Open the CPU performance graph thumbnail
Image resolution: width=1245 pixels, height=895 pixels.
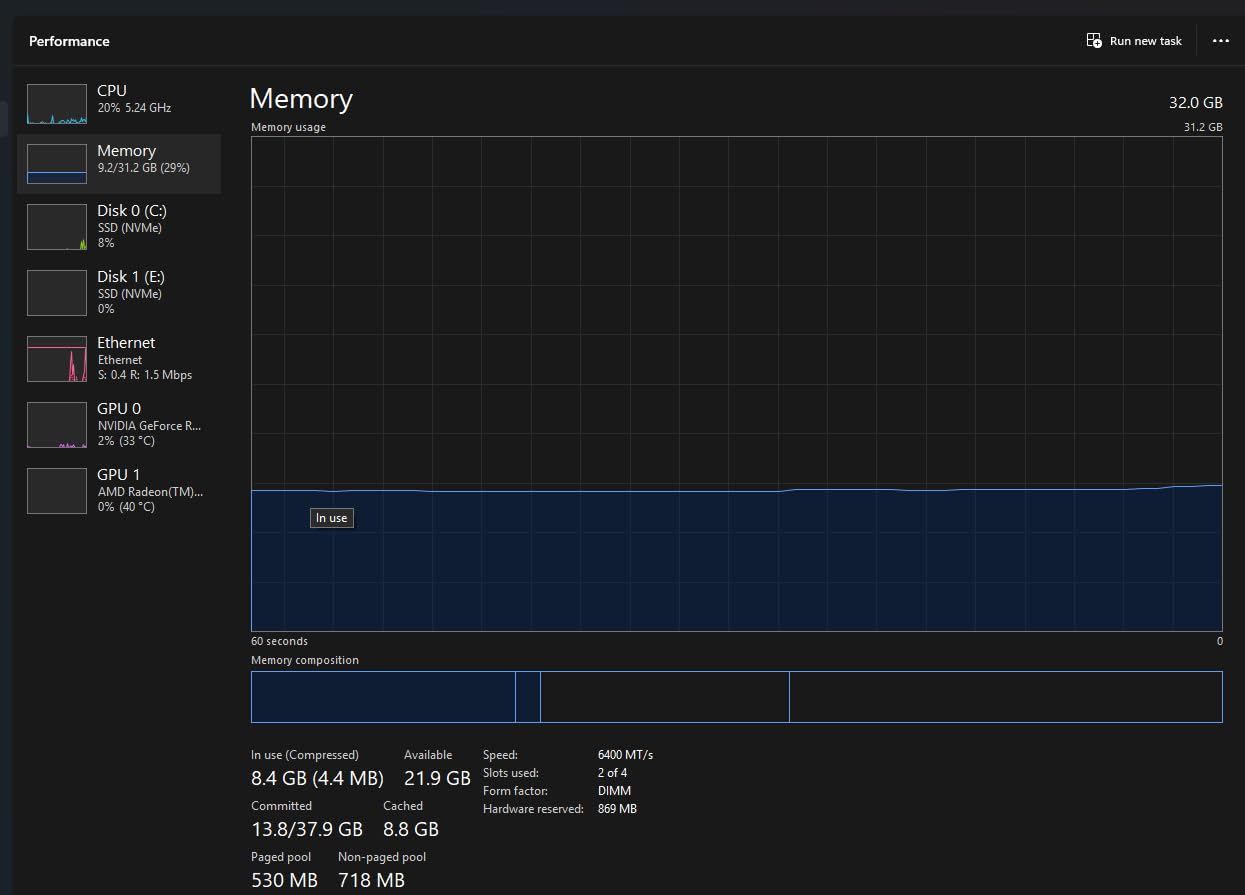pos(57,104)
